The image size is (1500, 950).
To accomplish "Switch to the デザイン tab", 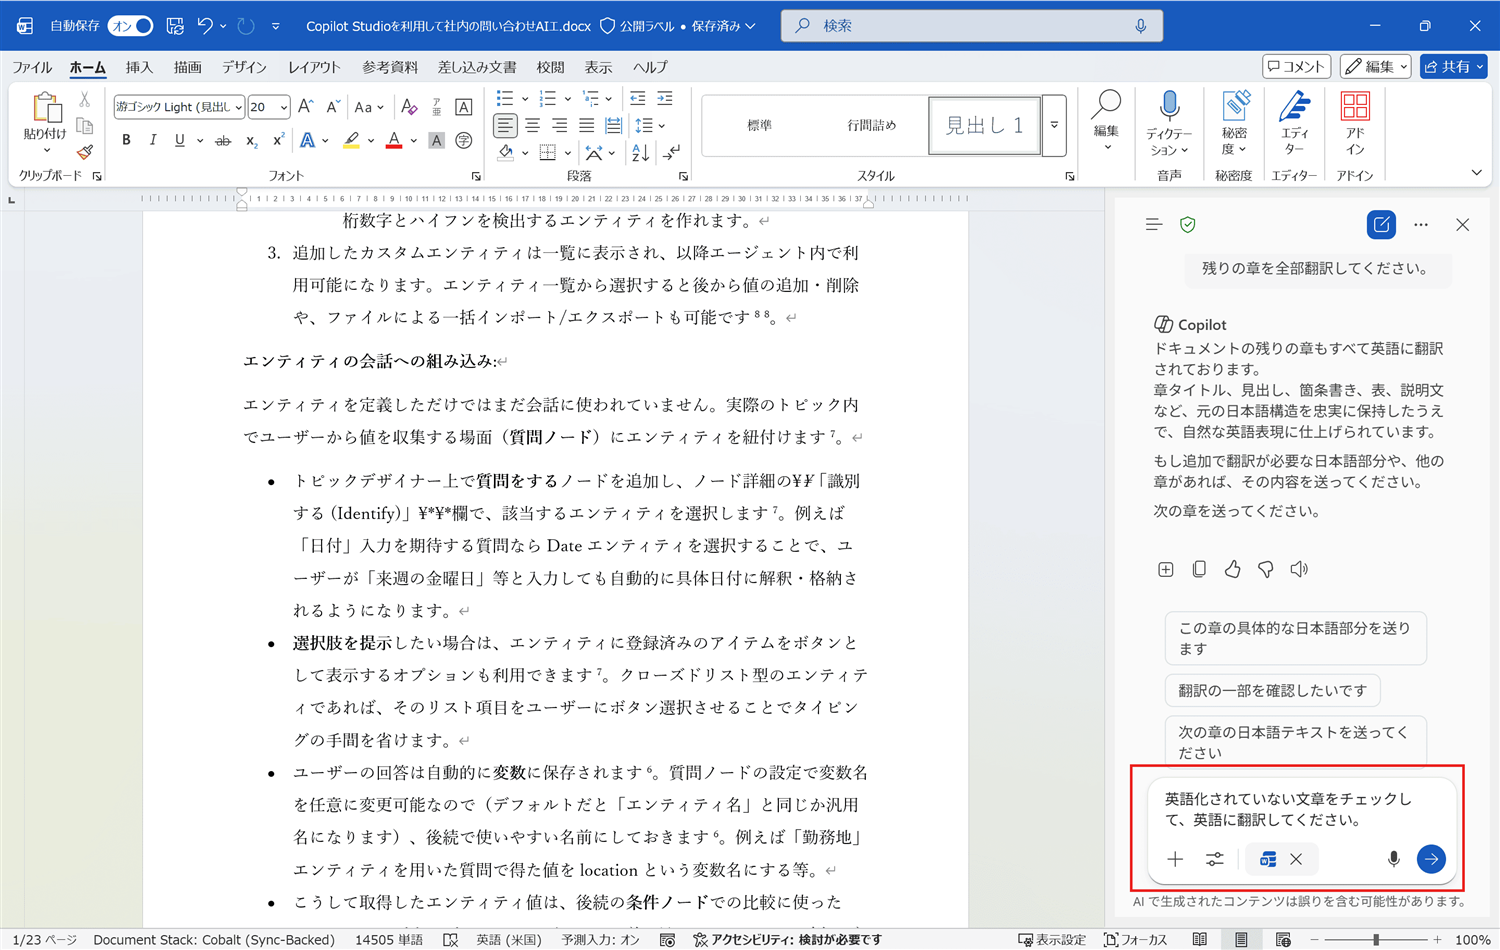I will (244, 67).
